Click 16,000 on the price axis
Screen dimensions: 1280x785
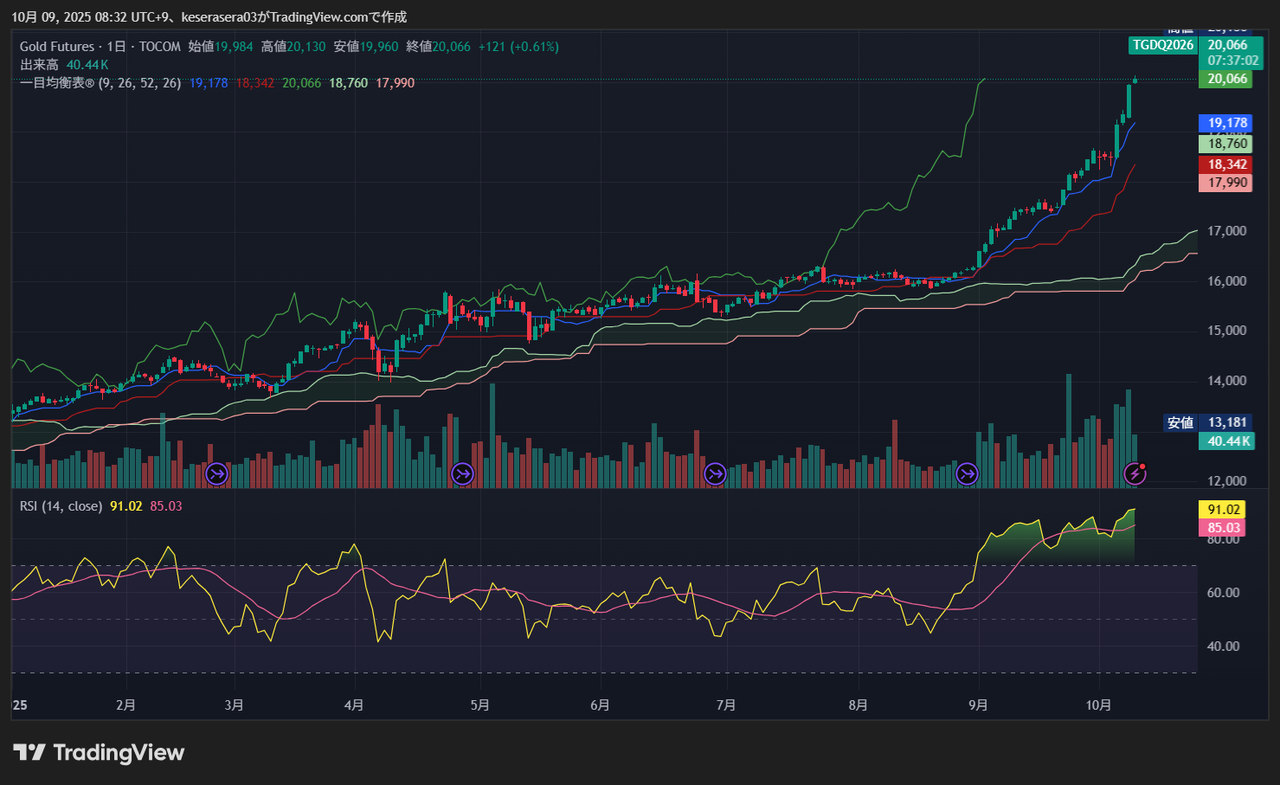(x=1226, y=281)
